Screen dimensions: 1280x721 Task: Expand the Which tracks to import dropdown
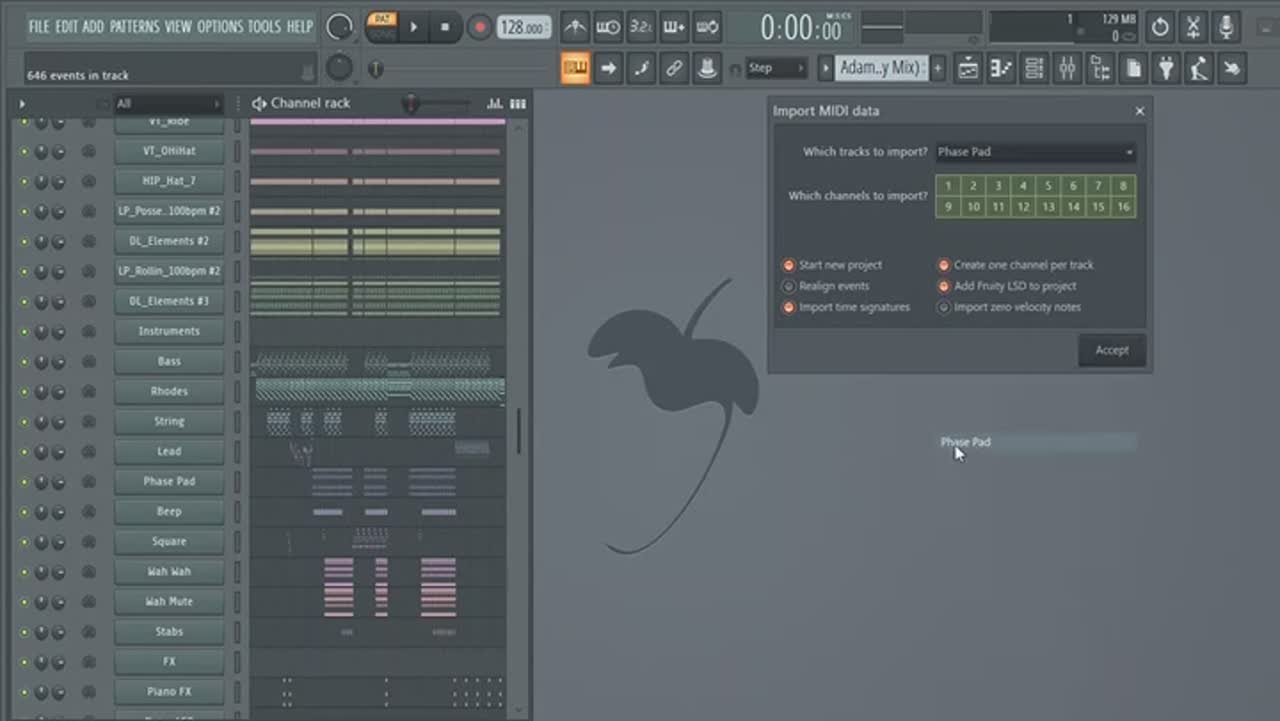tap(1035, 152)
